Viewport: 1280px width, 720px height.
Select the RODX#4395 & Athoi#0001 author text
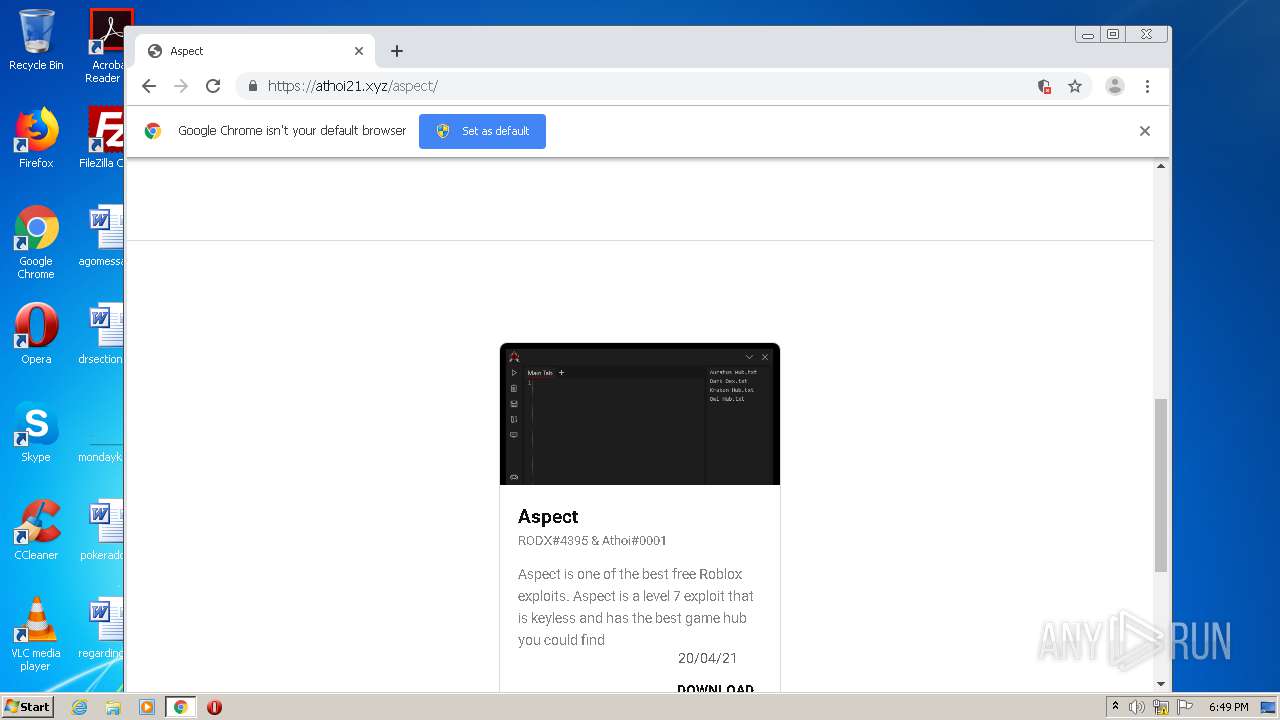pos(592,541)
